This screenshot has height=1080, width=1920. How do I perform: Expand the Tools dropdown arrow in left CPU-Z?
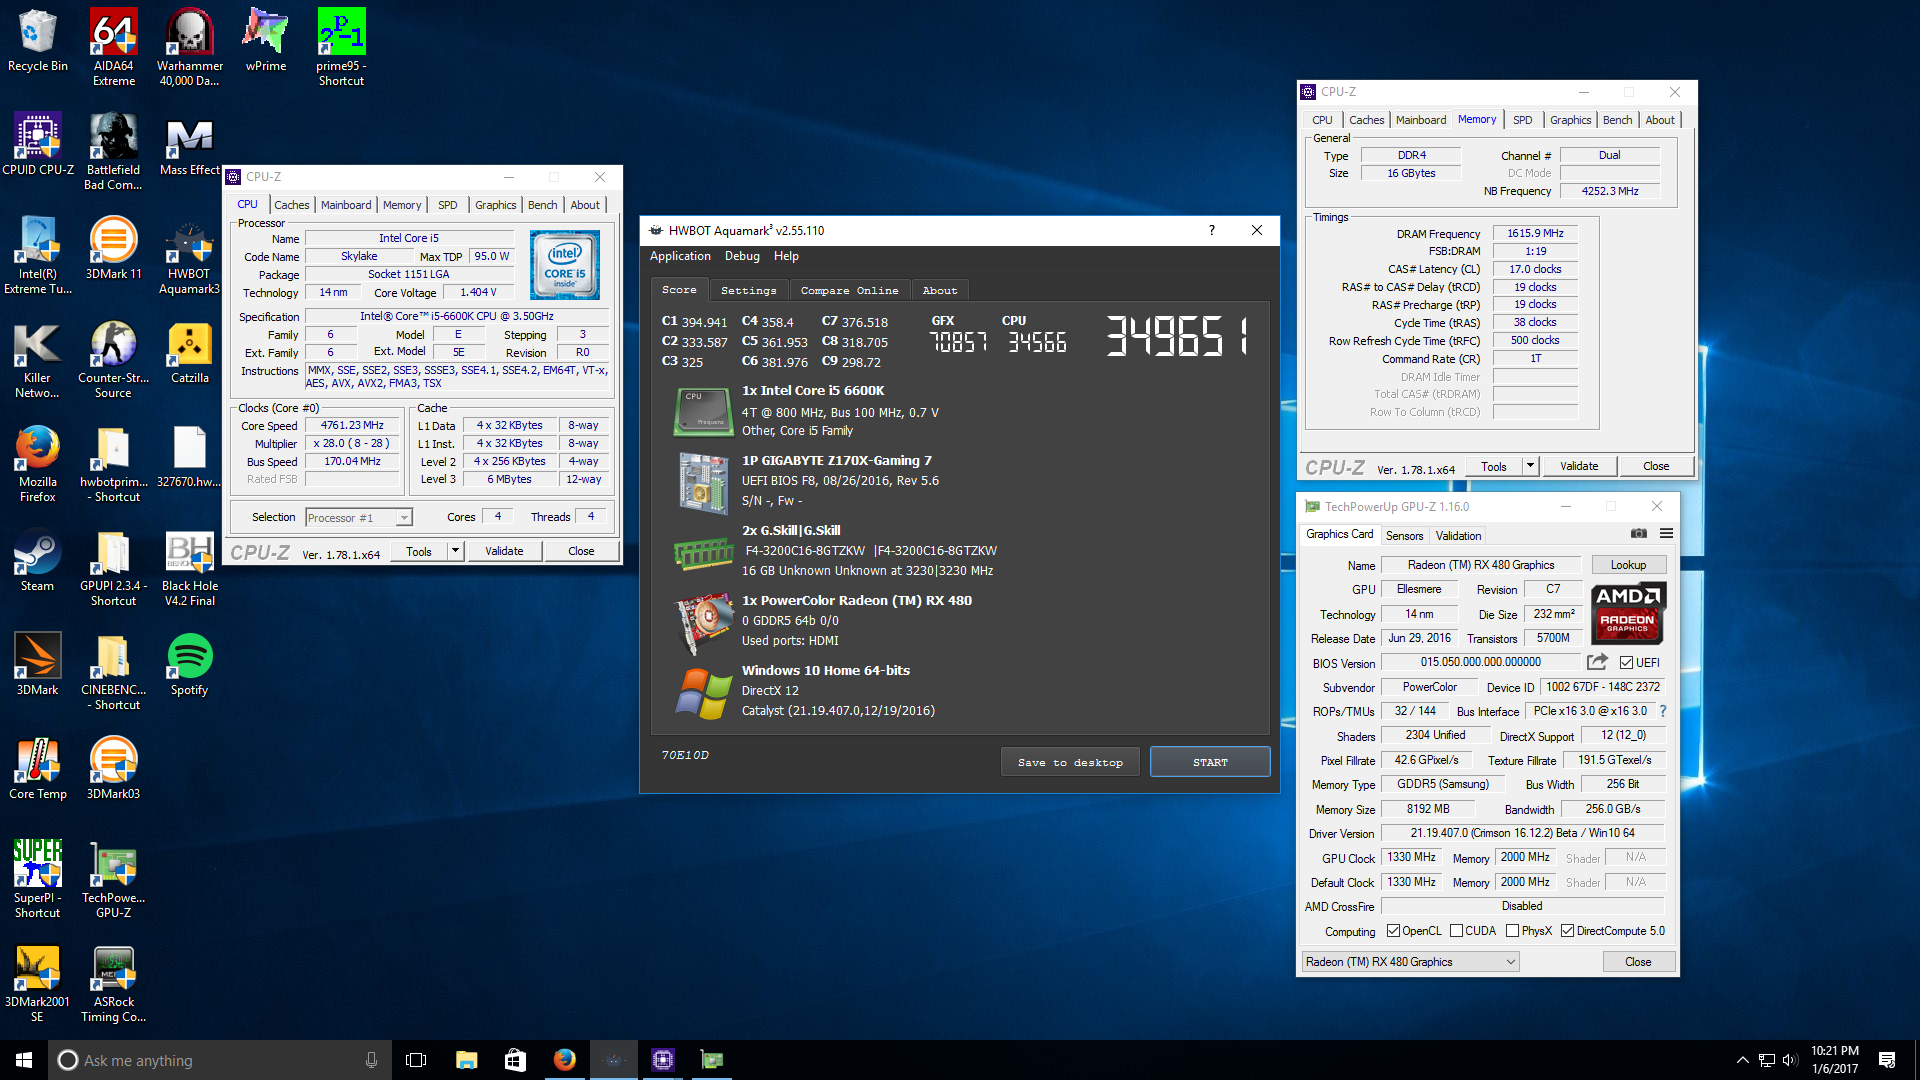(455, 551)
